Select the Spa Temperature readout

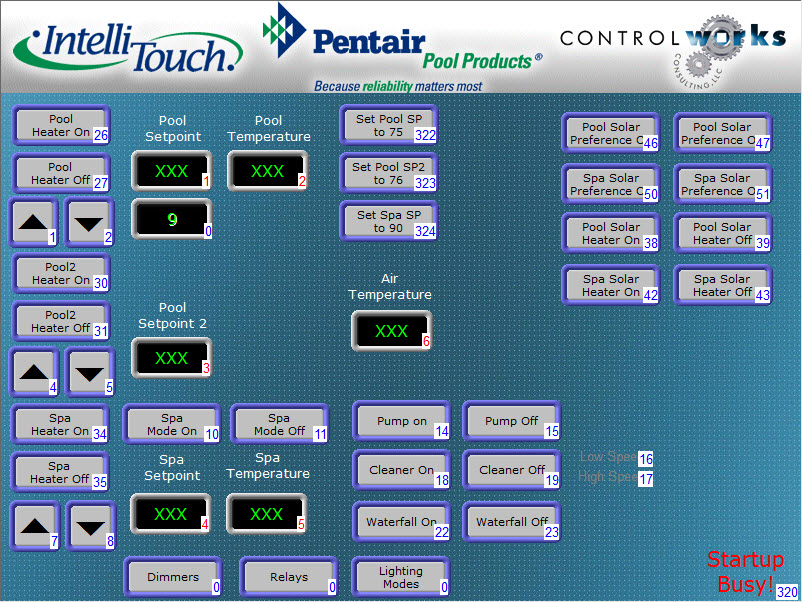coord(266,514)
